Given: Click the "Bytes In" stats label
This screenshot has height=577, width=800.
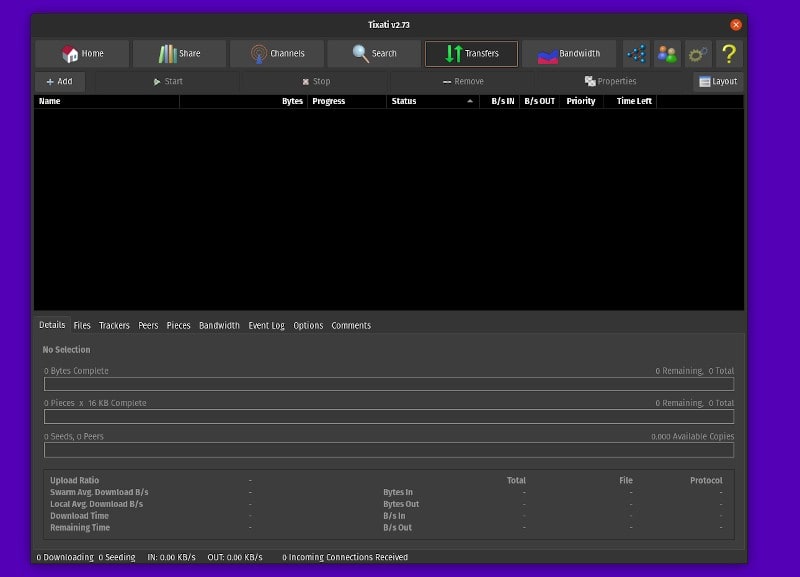Looking at the screenshot, I should point(398,492).
